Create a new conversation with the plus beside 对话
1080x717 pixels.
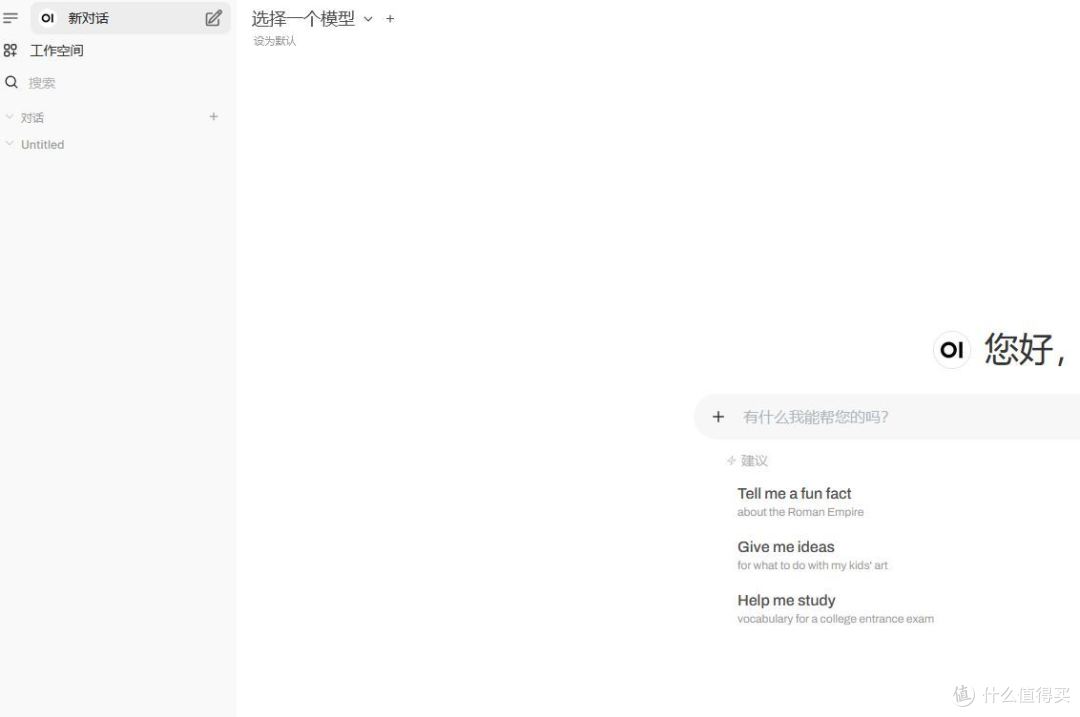(213, 116)
